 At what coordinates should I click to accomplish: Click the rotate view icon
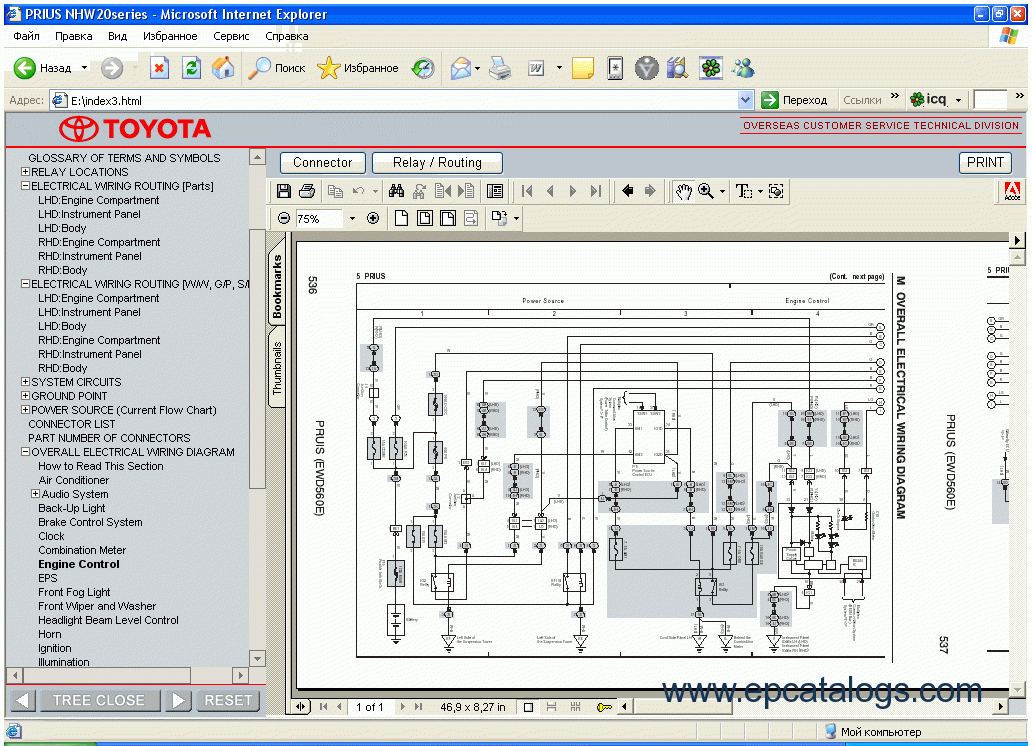pos(499,218)
